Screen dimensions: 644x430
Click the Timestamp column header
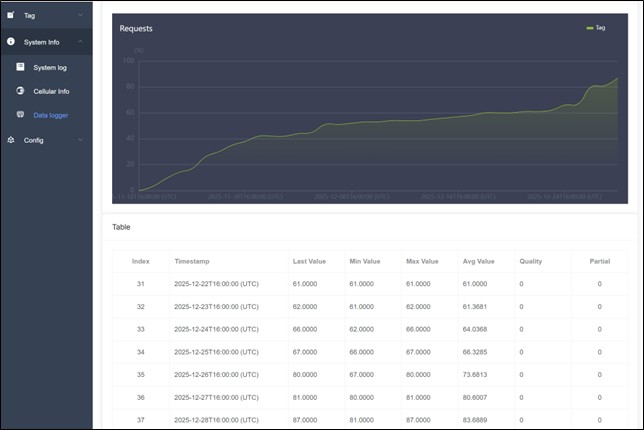[x=192, y=261]
